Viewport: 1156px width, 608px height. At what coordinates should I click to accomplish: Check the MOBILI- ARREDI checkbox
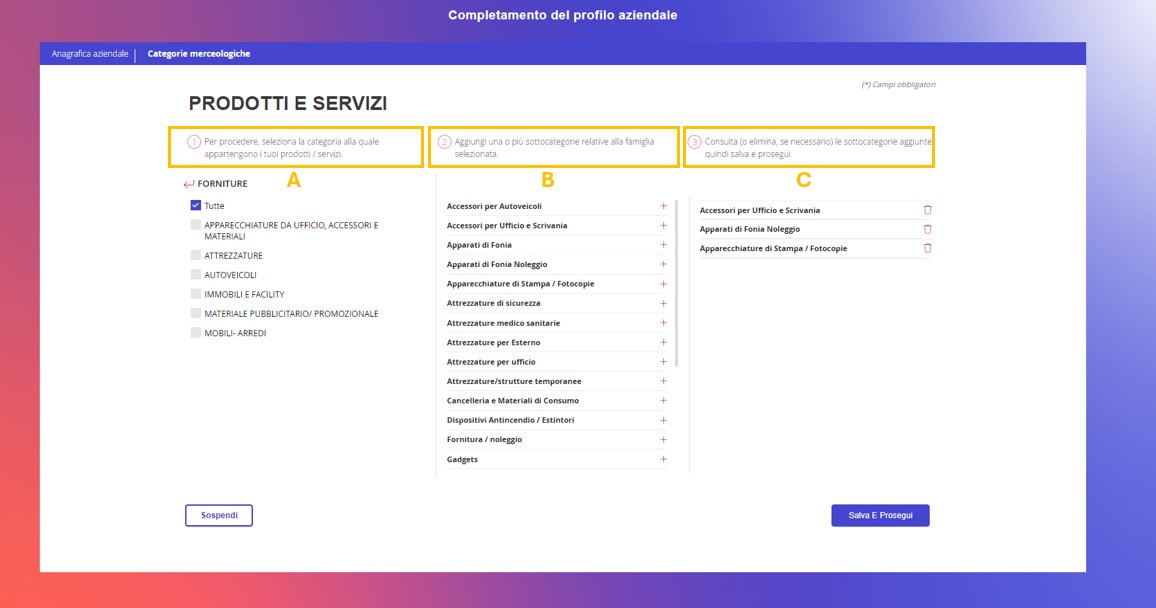[x=195, y=332]
